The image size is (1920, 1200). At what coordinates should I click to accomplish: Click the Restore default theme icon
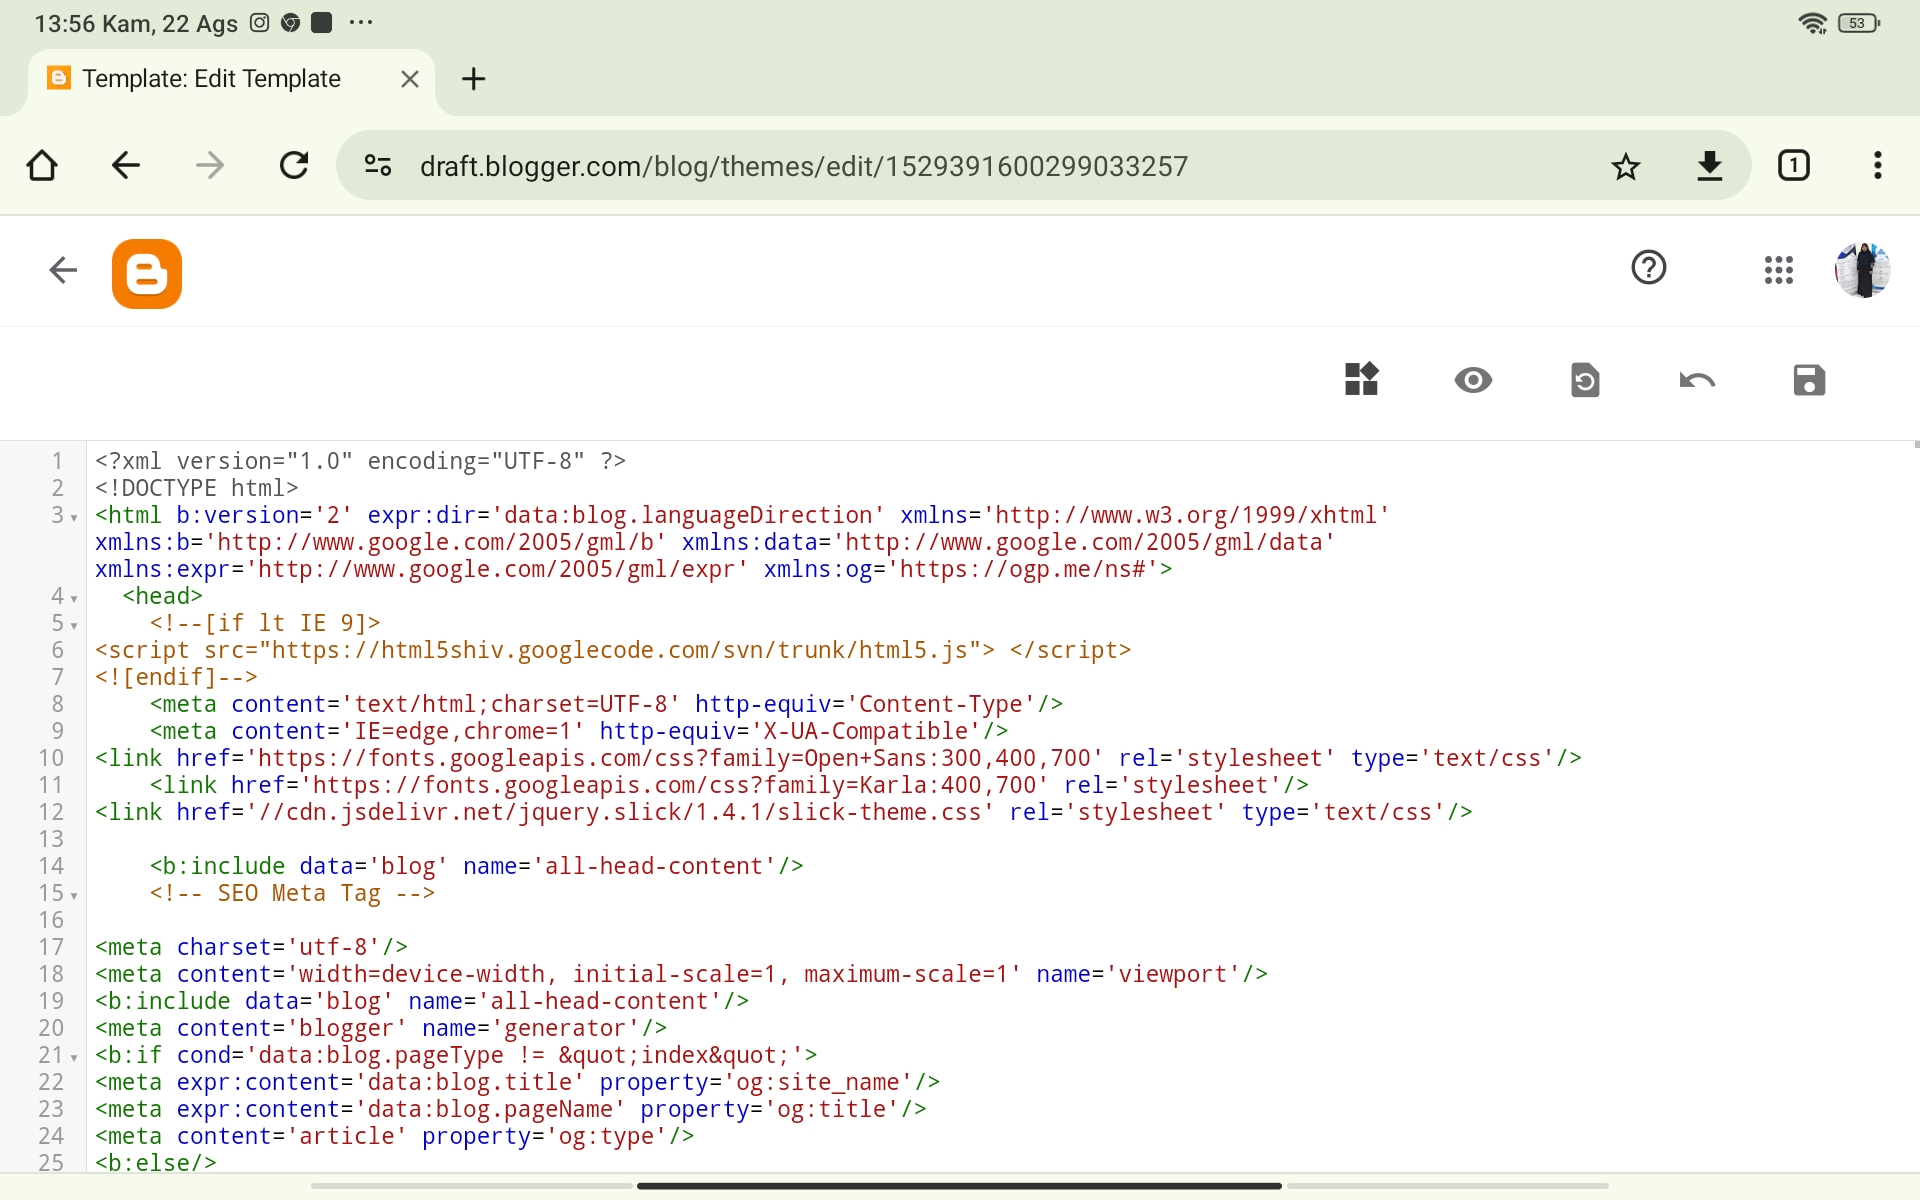1585,380
